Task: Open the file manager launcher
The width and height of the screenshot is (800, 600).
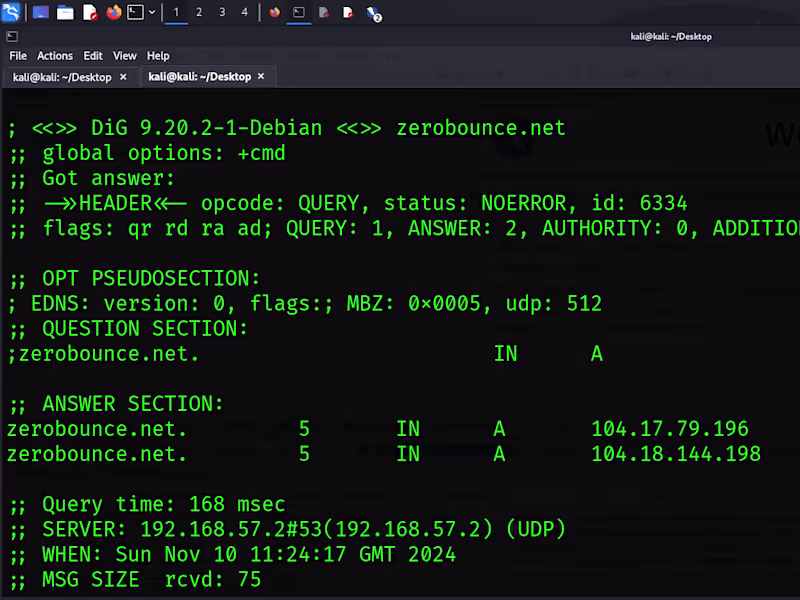Action: tap(65, 12)
